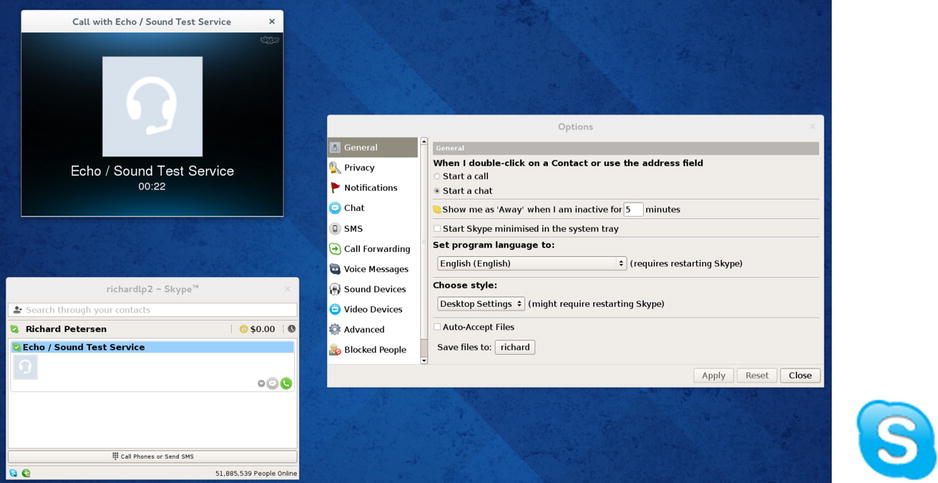Click the Options sidebar scroll-up arrow
This screenshot has height=483, width=938.
pos(424,141)
